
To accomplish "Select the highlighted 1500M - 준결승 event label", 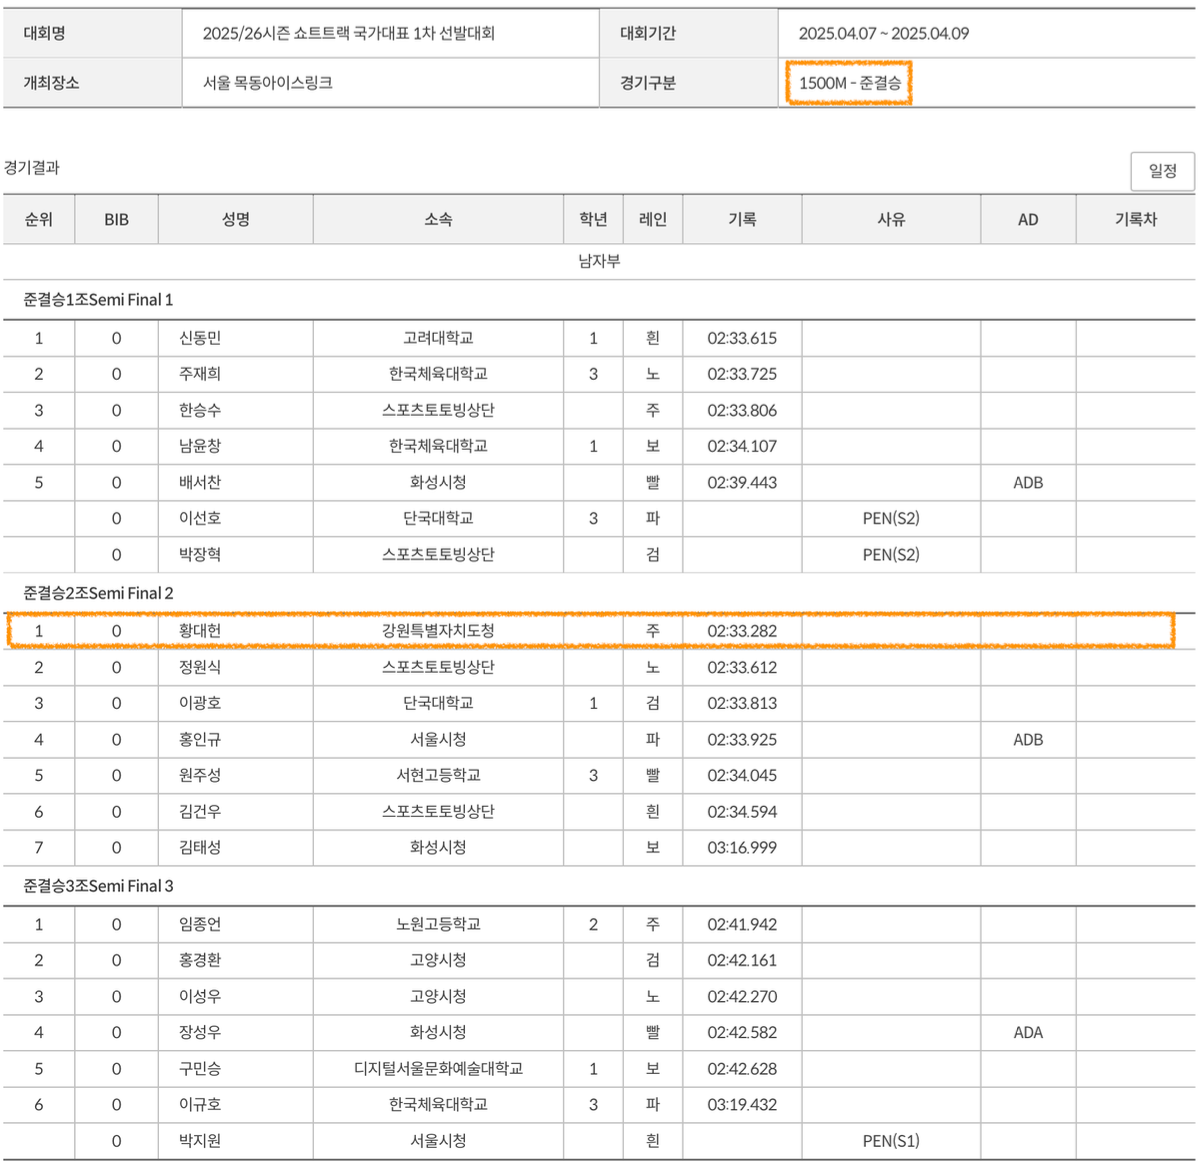I will [x=849, y=83].
